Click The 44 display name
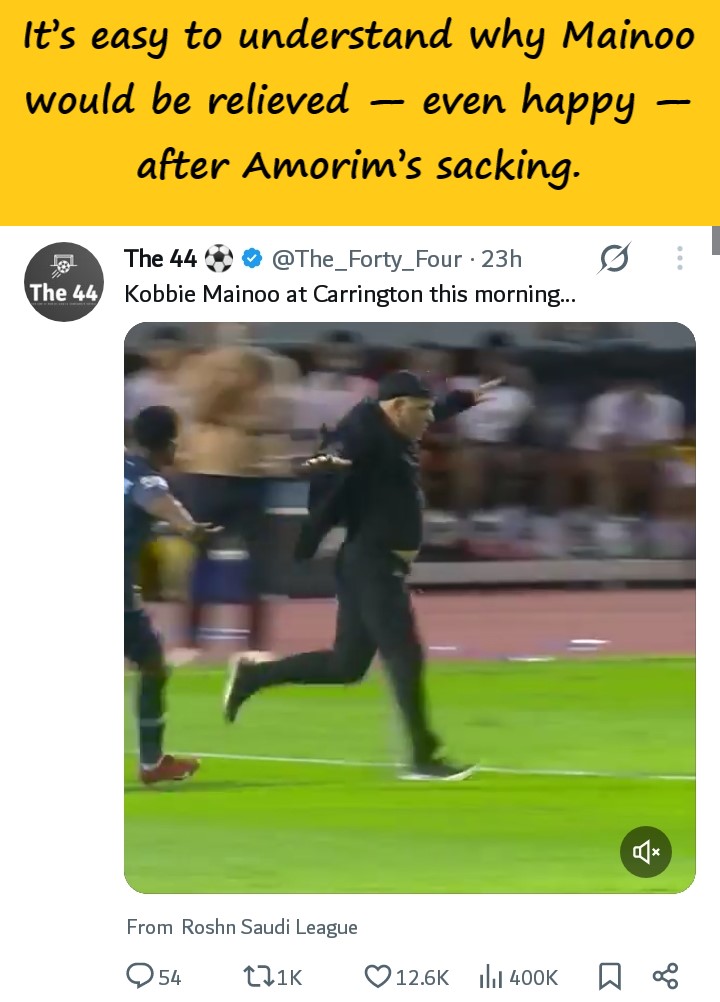720x1002 pixels. pyautogui.click(x=160, y=259)
